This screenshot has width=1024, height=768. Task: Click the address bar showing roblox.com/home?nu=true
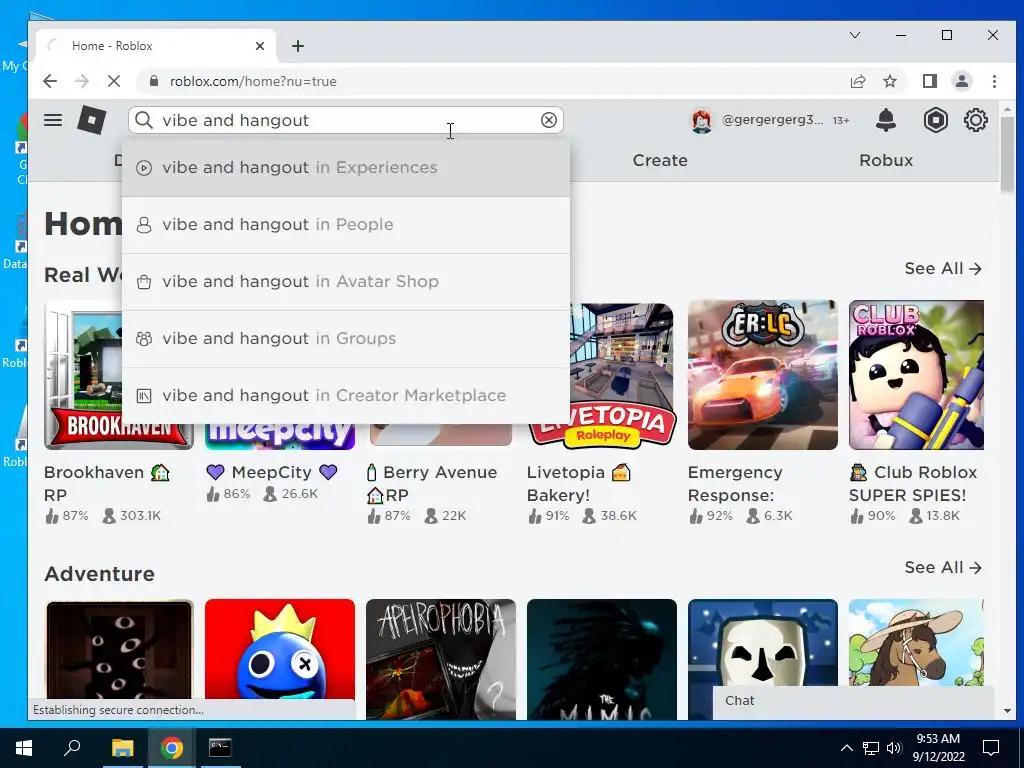[x=490, y=81]
